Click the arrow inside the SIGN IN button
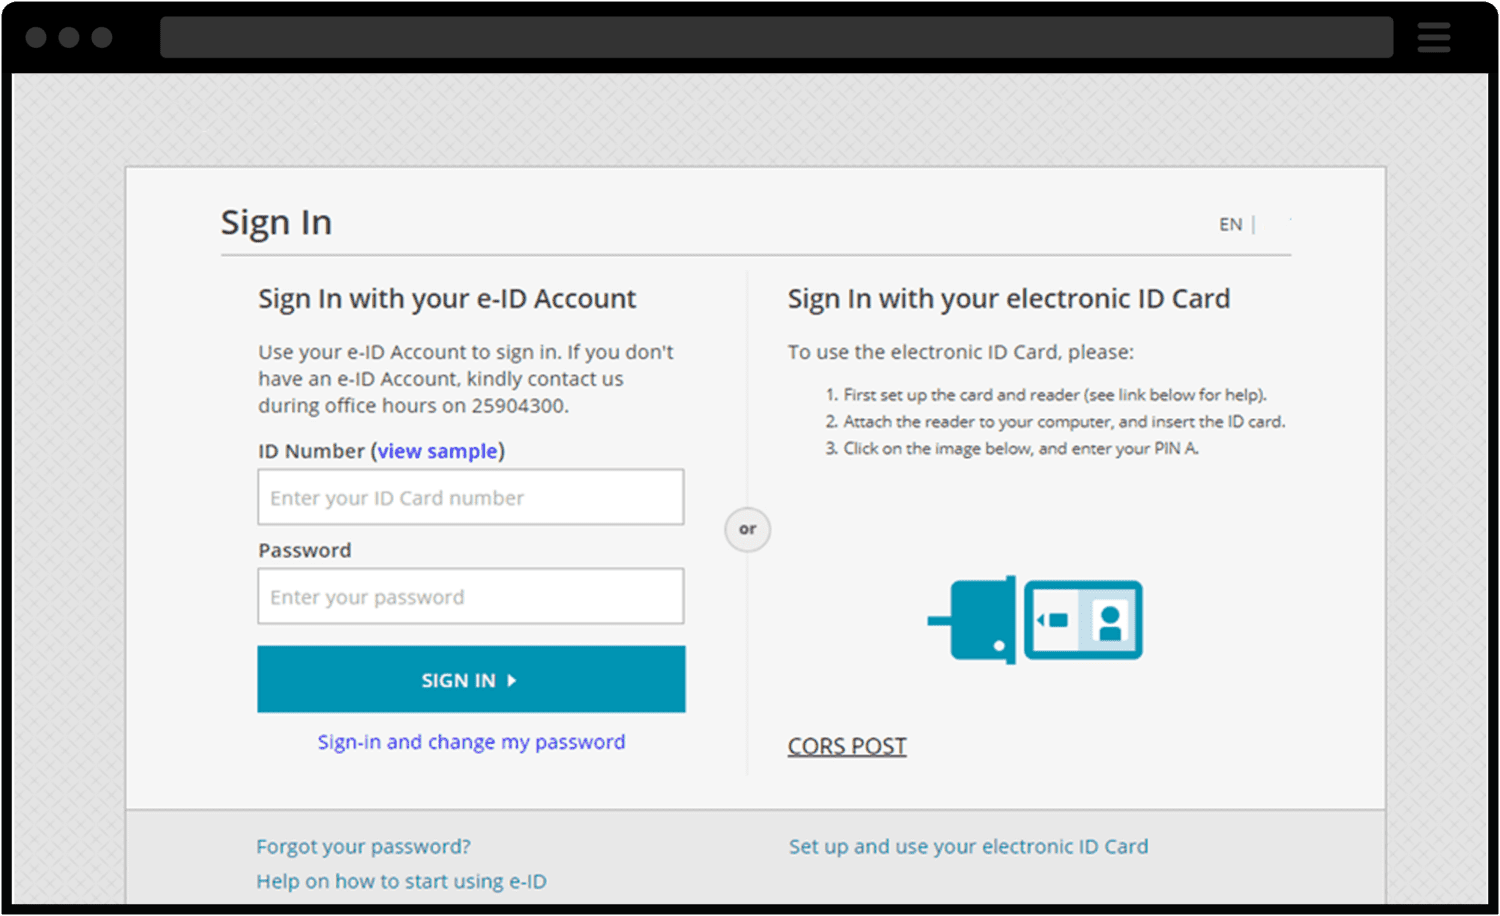The width and height of the screenshot is (1500, 916). point(512,680)
